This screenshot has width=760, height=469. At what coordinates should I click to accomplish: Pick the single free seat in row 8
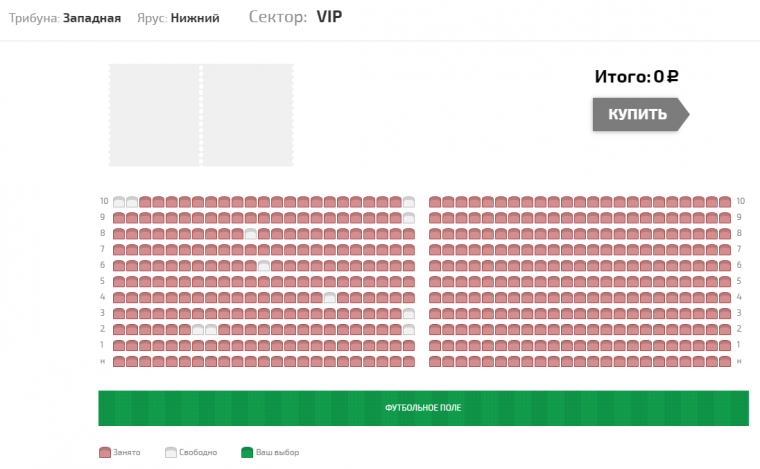coord(251,234)
